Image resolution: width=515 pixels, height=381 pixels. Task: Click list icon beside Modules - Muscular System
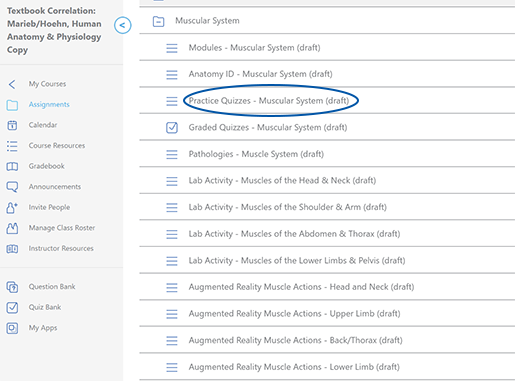click(172, 48)
